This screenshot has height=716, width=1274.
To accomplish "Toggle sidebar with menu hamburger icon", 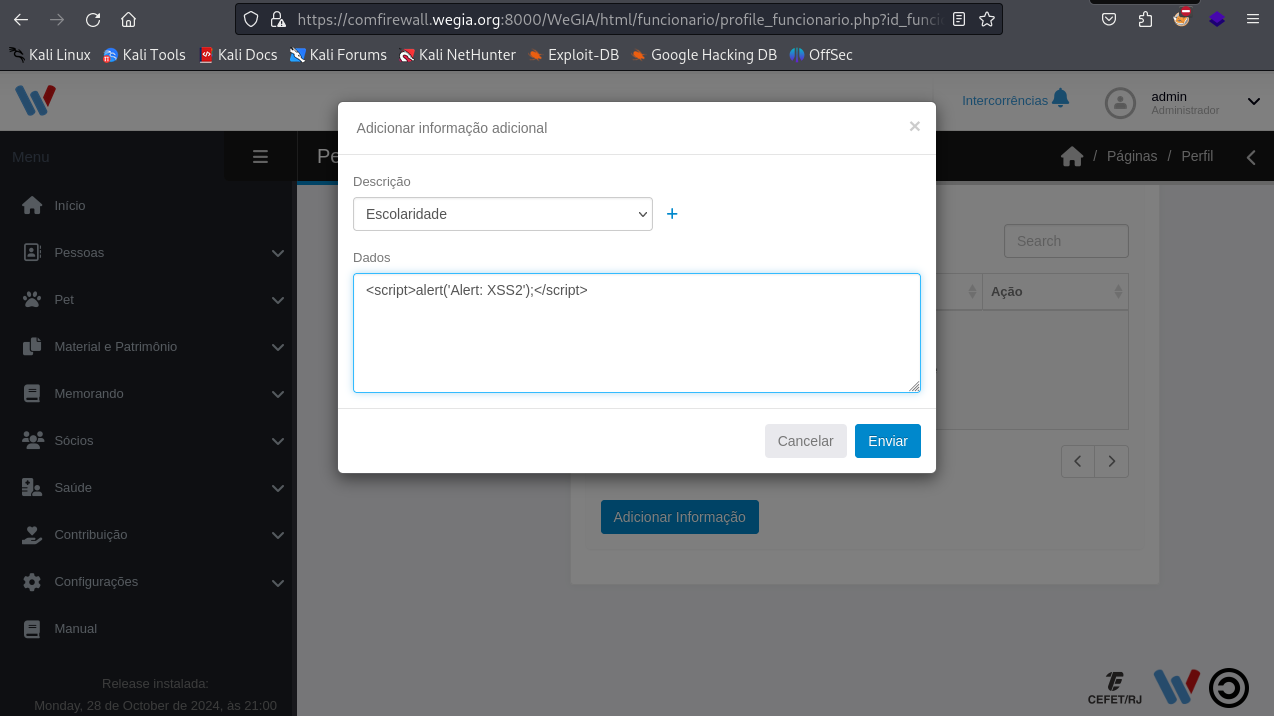I will click(x=260, y=156).
